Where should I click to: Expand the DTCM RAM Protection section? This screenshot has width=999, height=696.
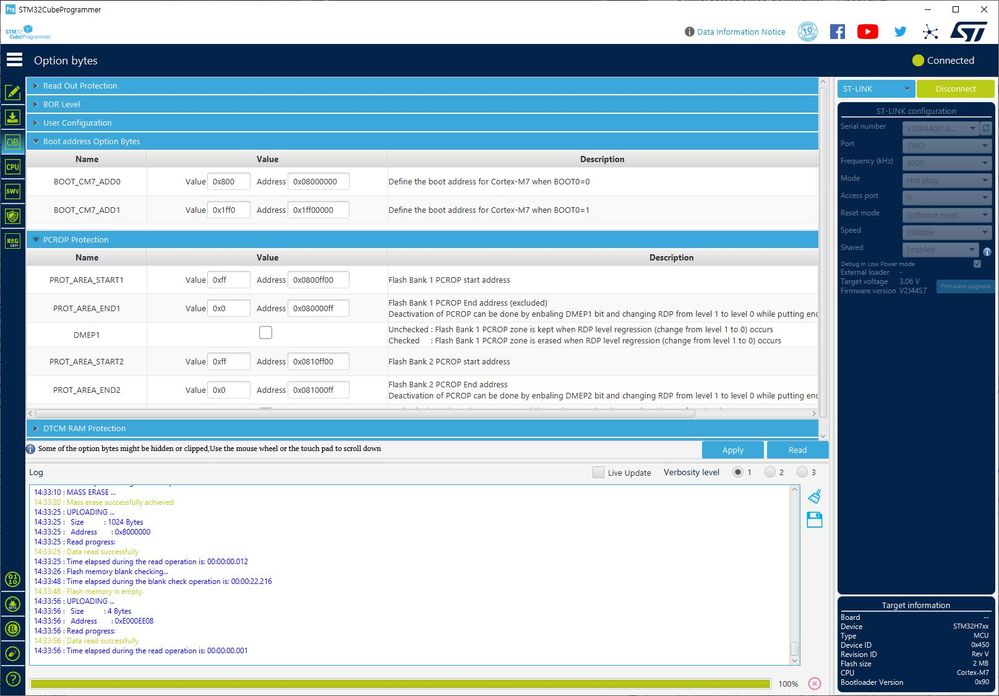pos(422,428)
